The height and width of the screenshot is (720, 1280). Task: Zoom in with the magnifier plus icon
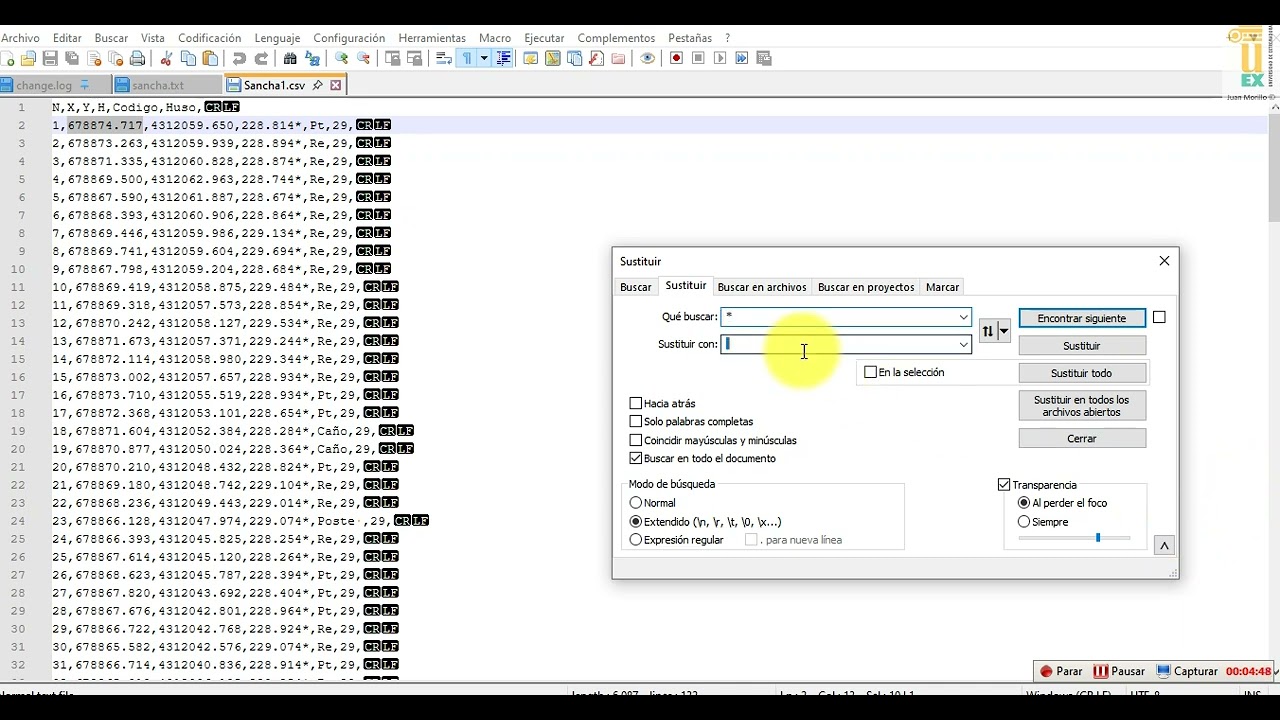(341, 58)
